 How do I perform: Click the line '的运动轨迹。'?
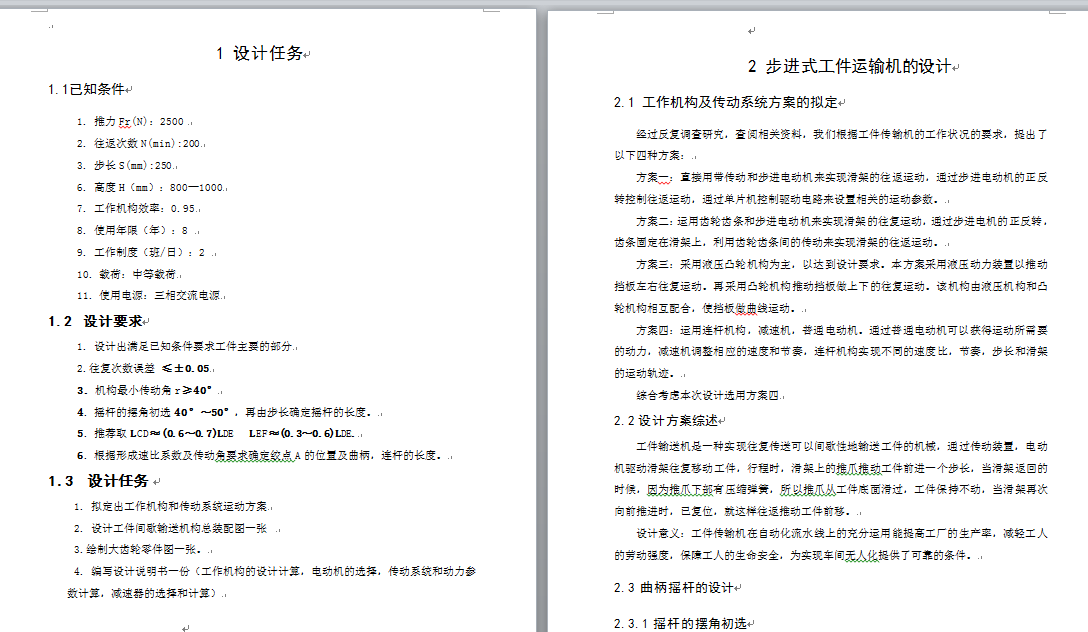click(645, 373)
